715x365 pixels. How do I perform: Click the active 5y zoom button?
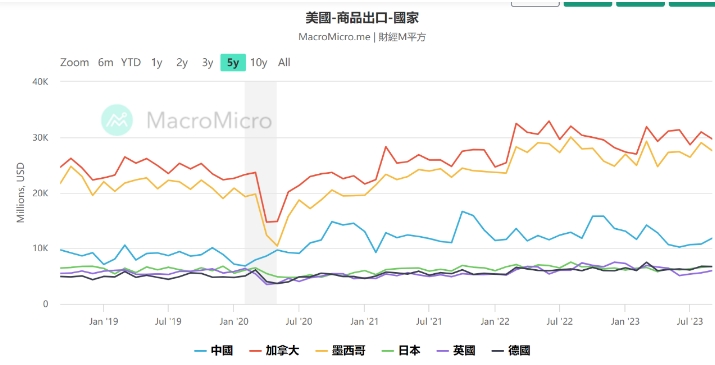[x=233, y=63]
